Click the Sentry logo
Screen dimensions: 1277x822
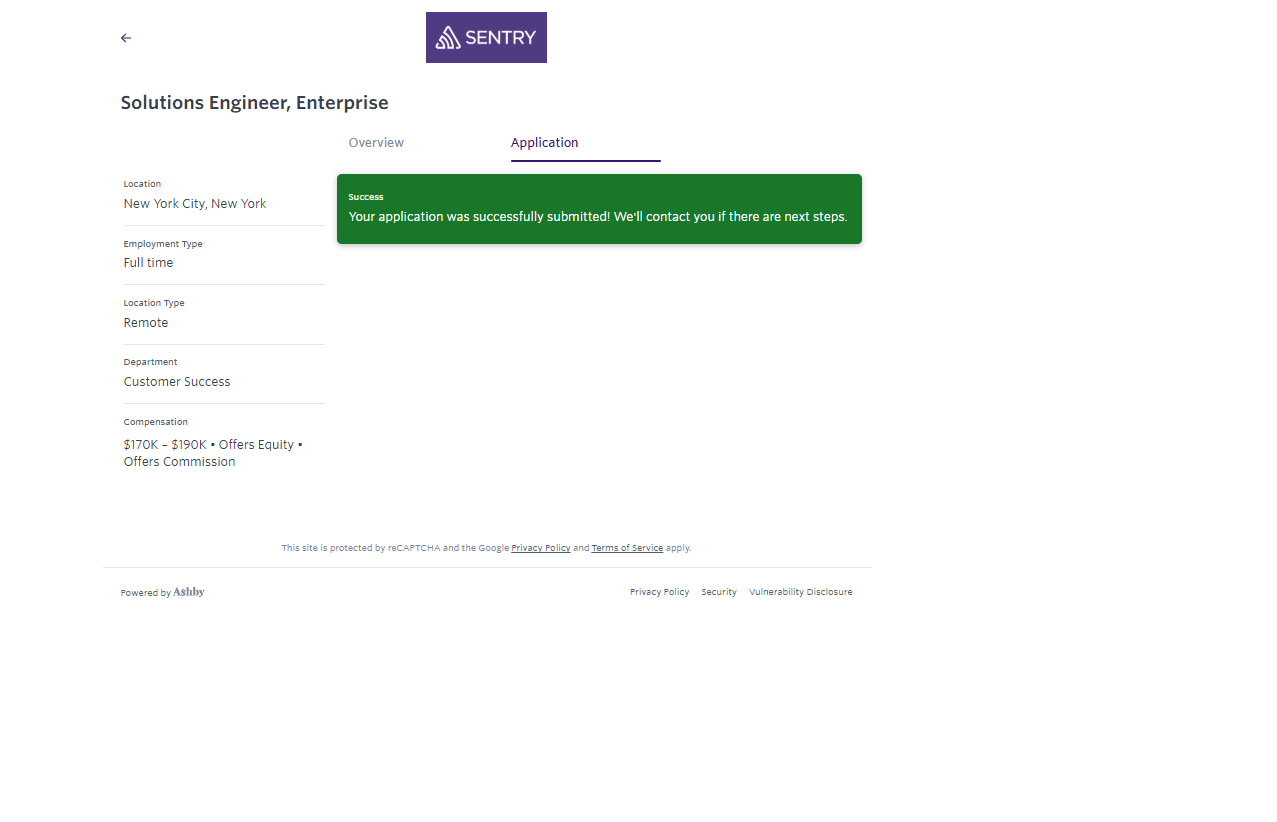tap(486, 38)
